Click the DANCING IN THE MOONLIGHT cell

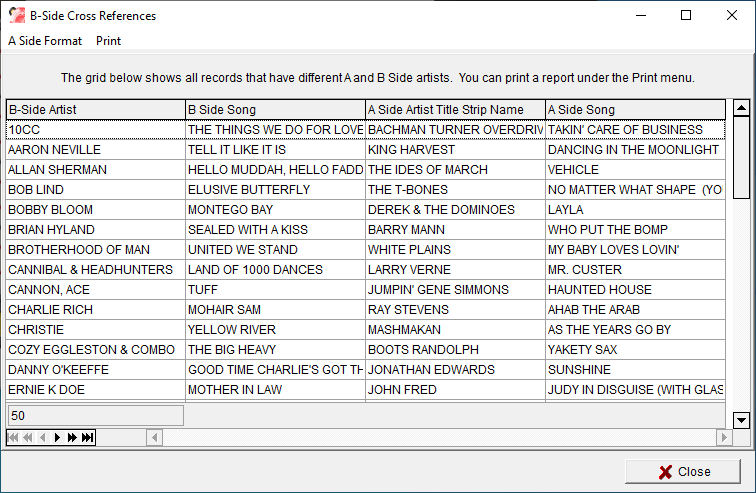point(635,150)
